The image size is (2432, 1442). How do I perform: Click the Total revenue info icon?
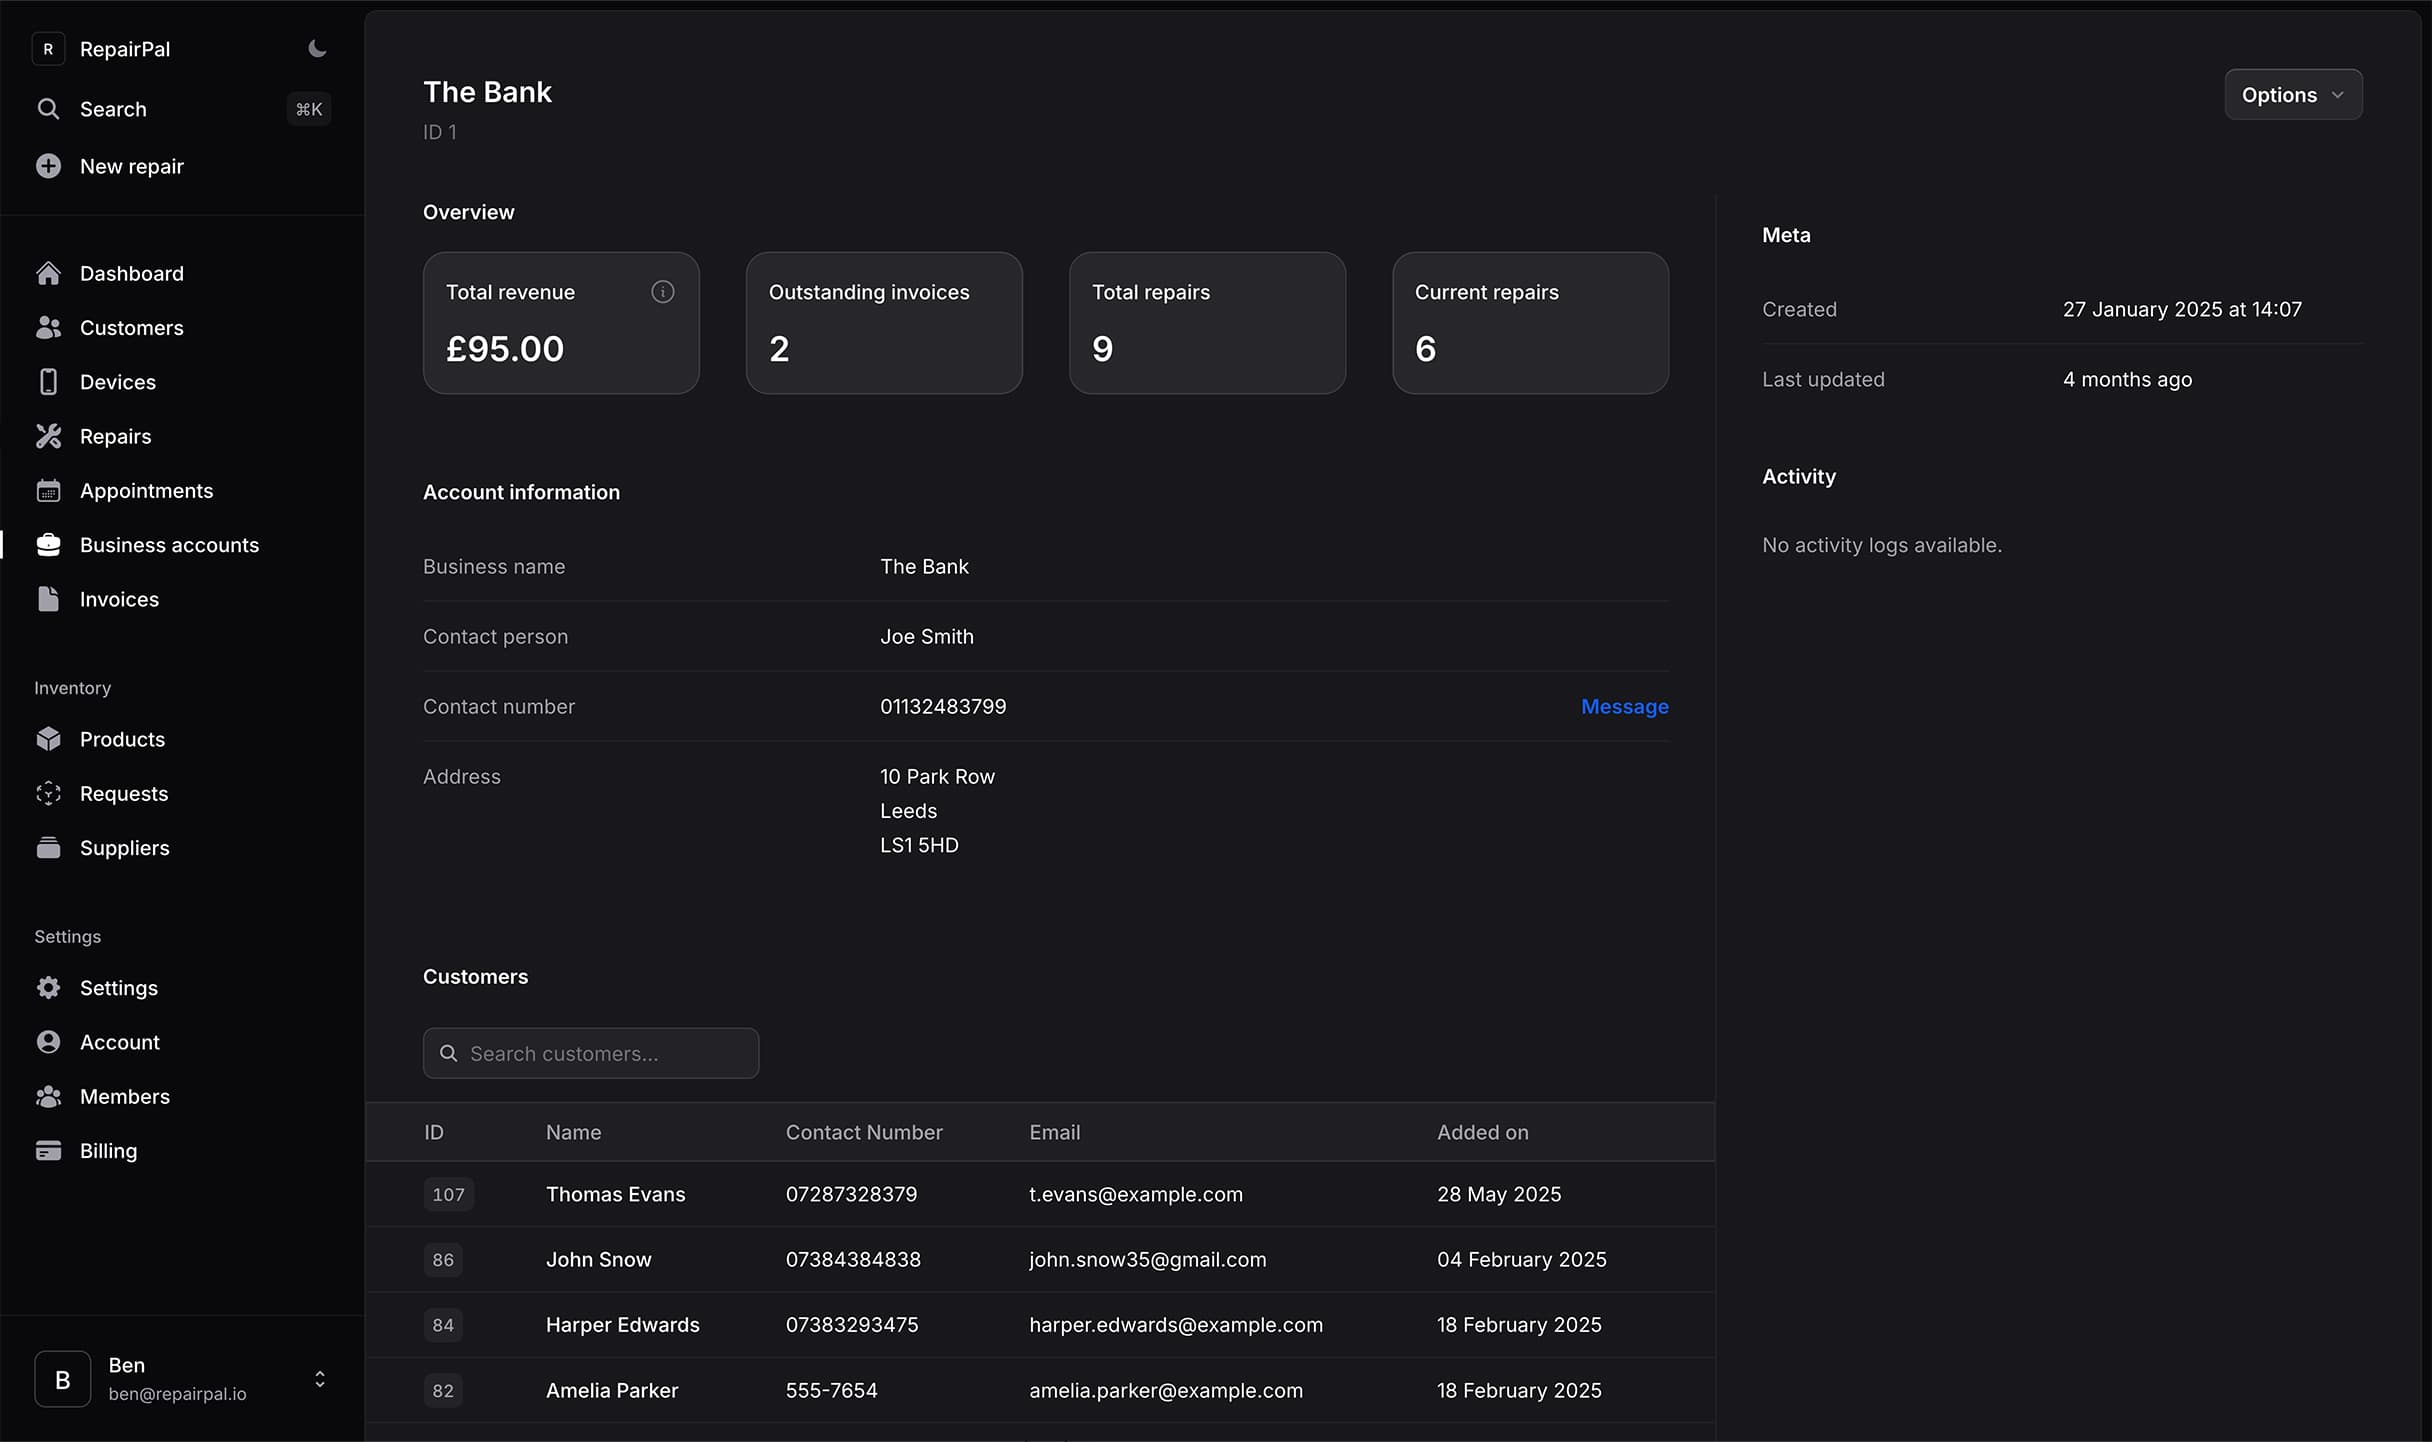pyautogui.click(x=663, y=292)
